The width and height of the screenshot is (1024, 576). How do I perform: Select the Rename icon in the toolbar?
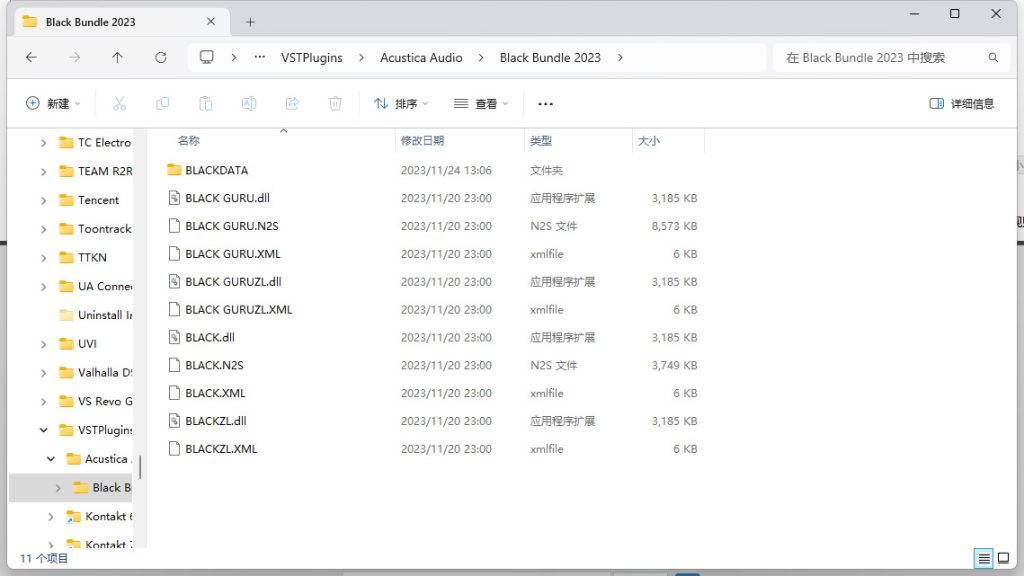pyautogui.click(x=249, y=103)
